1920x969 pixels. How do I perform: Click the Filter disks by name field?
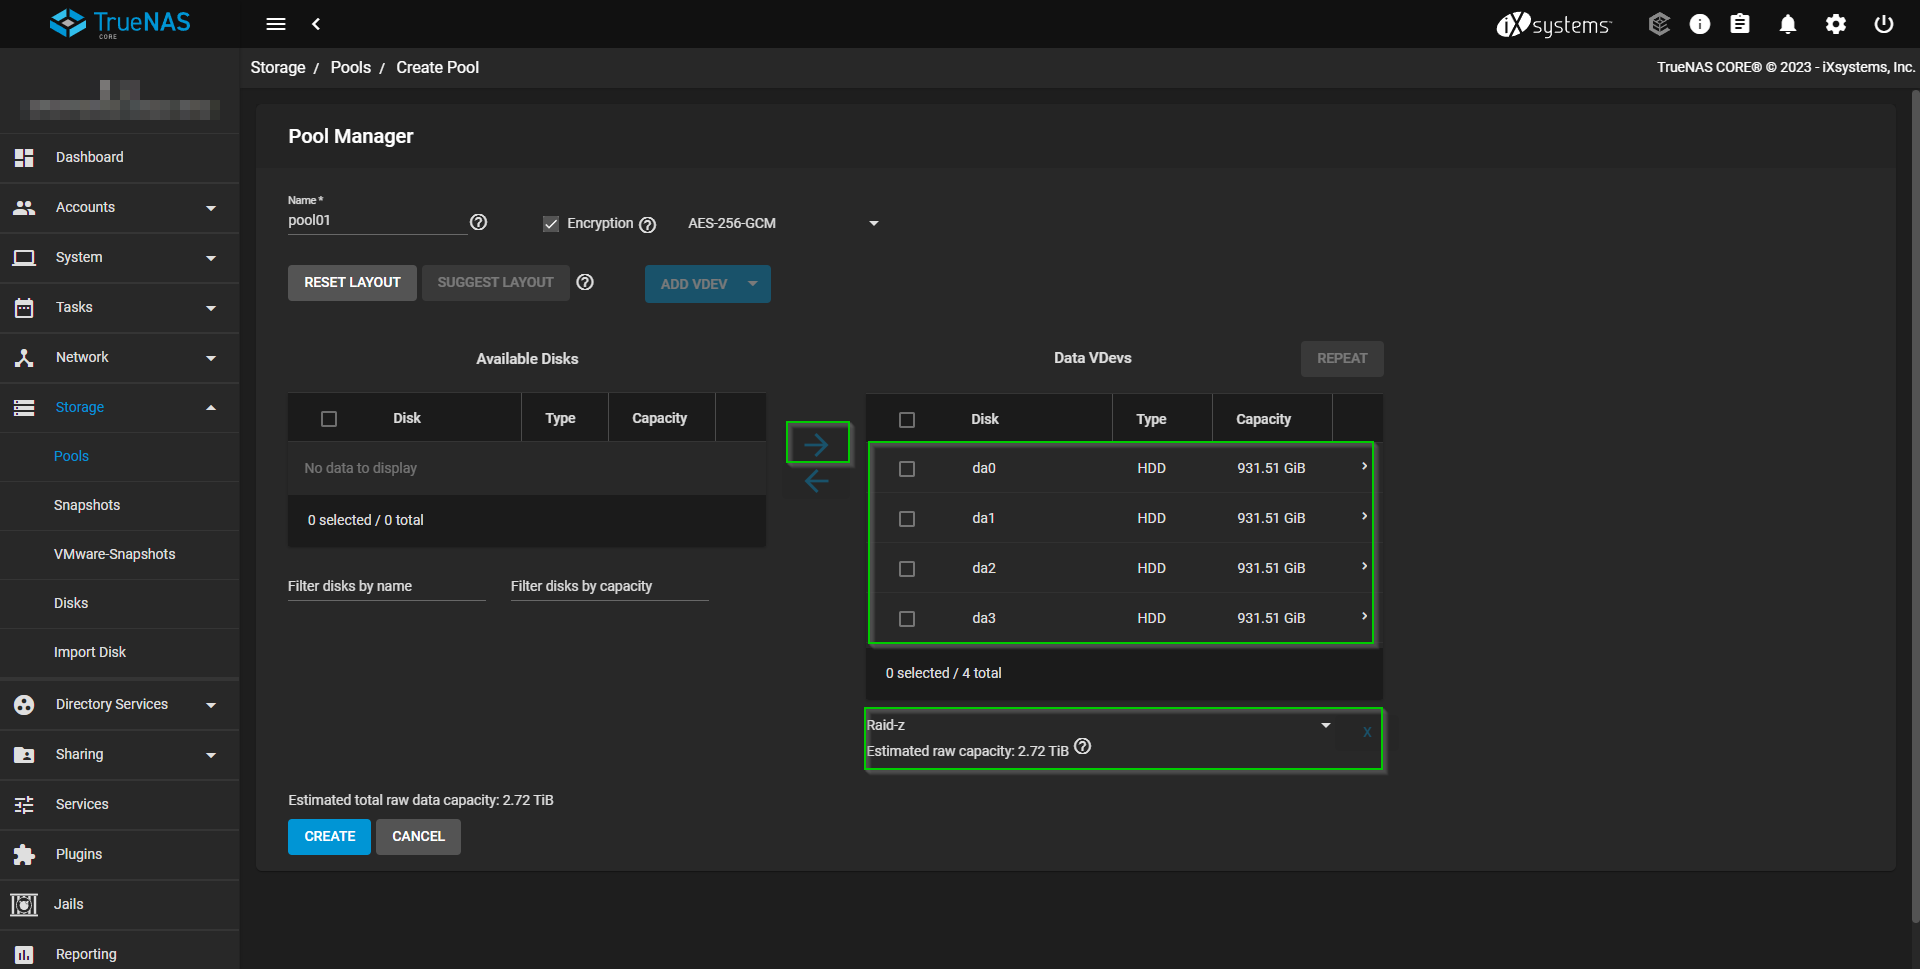click(x=386, y=586)
